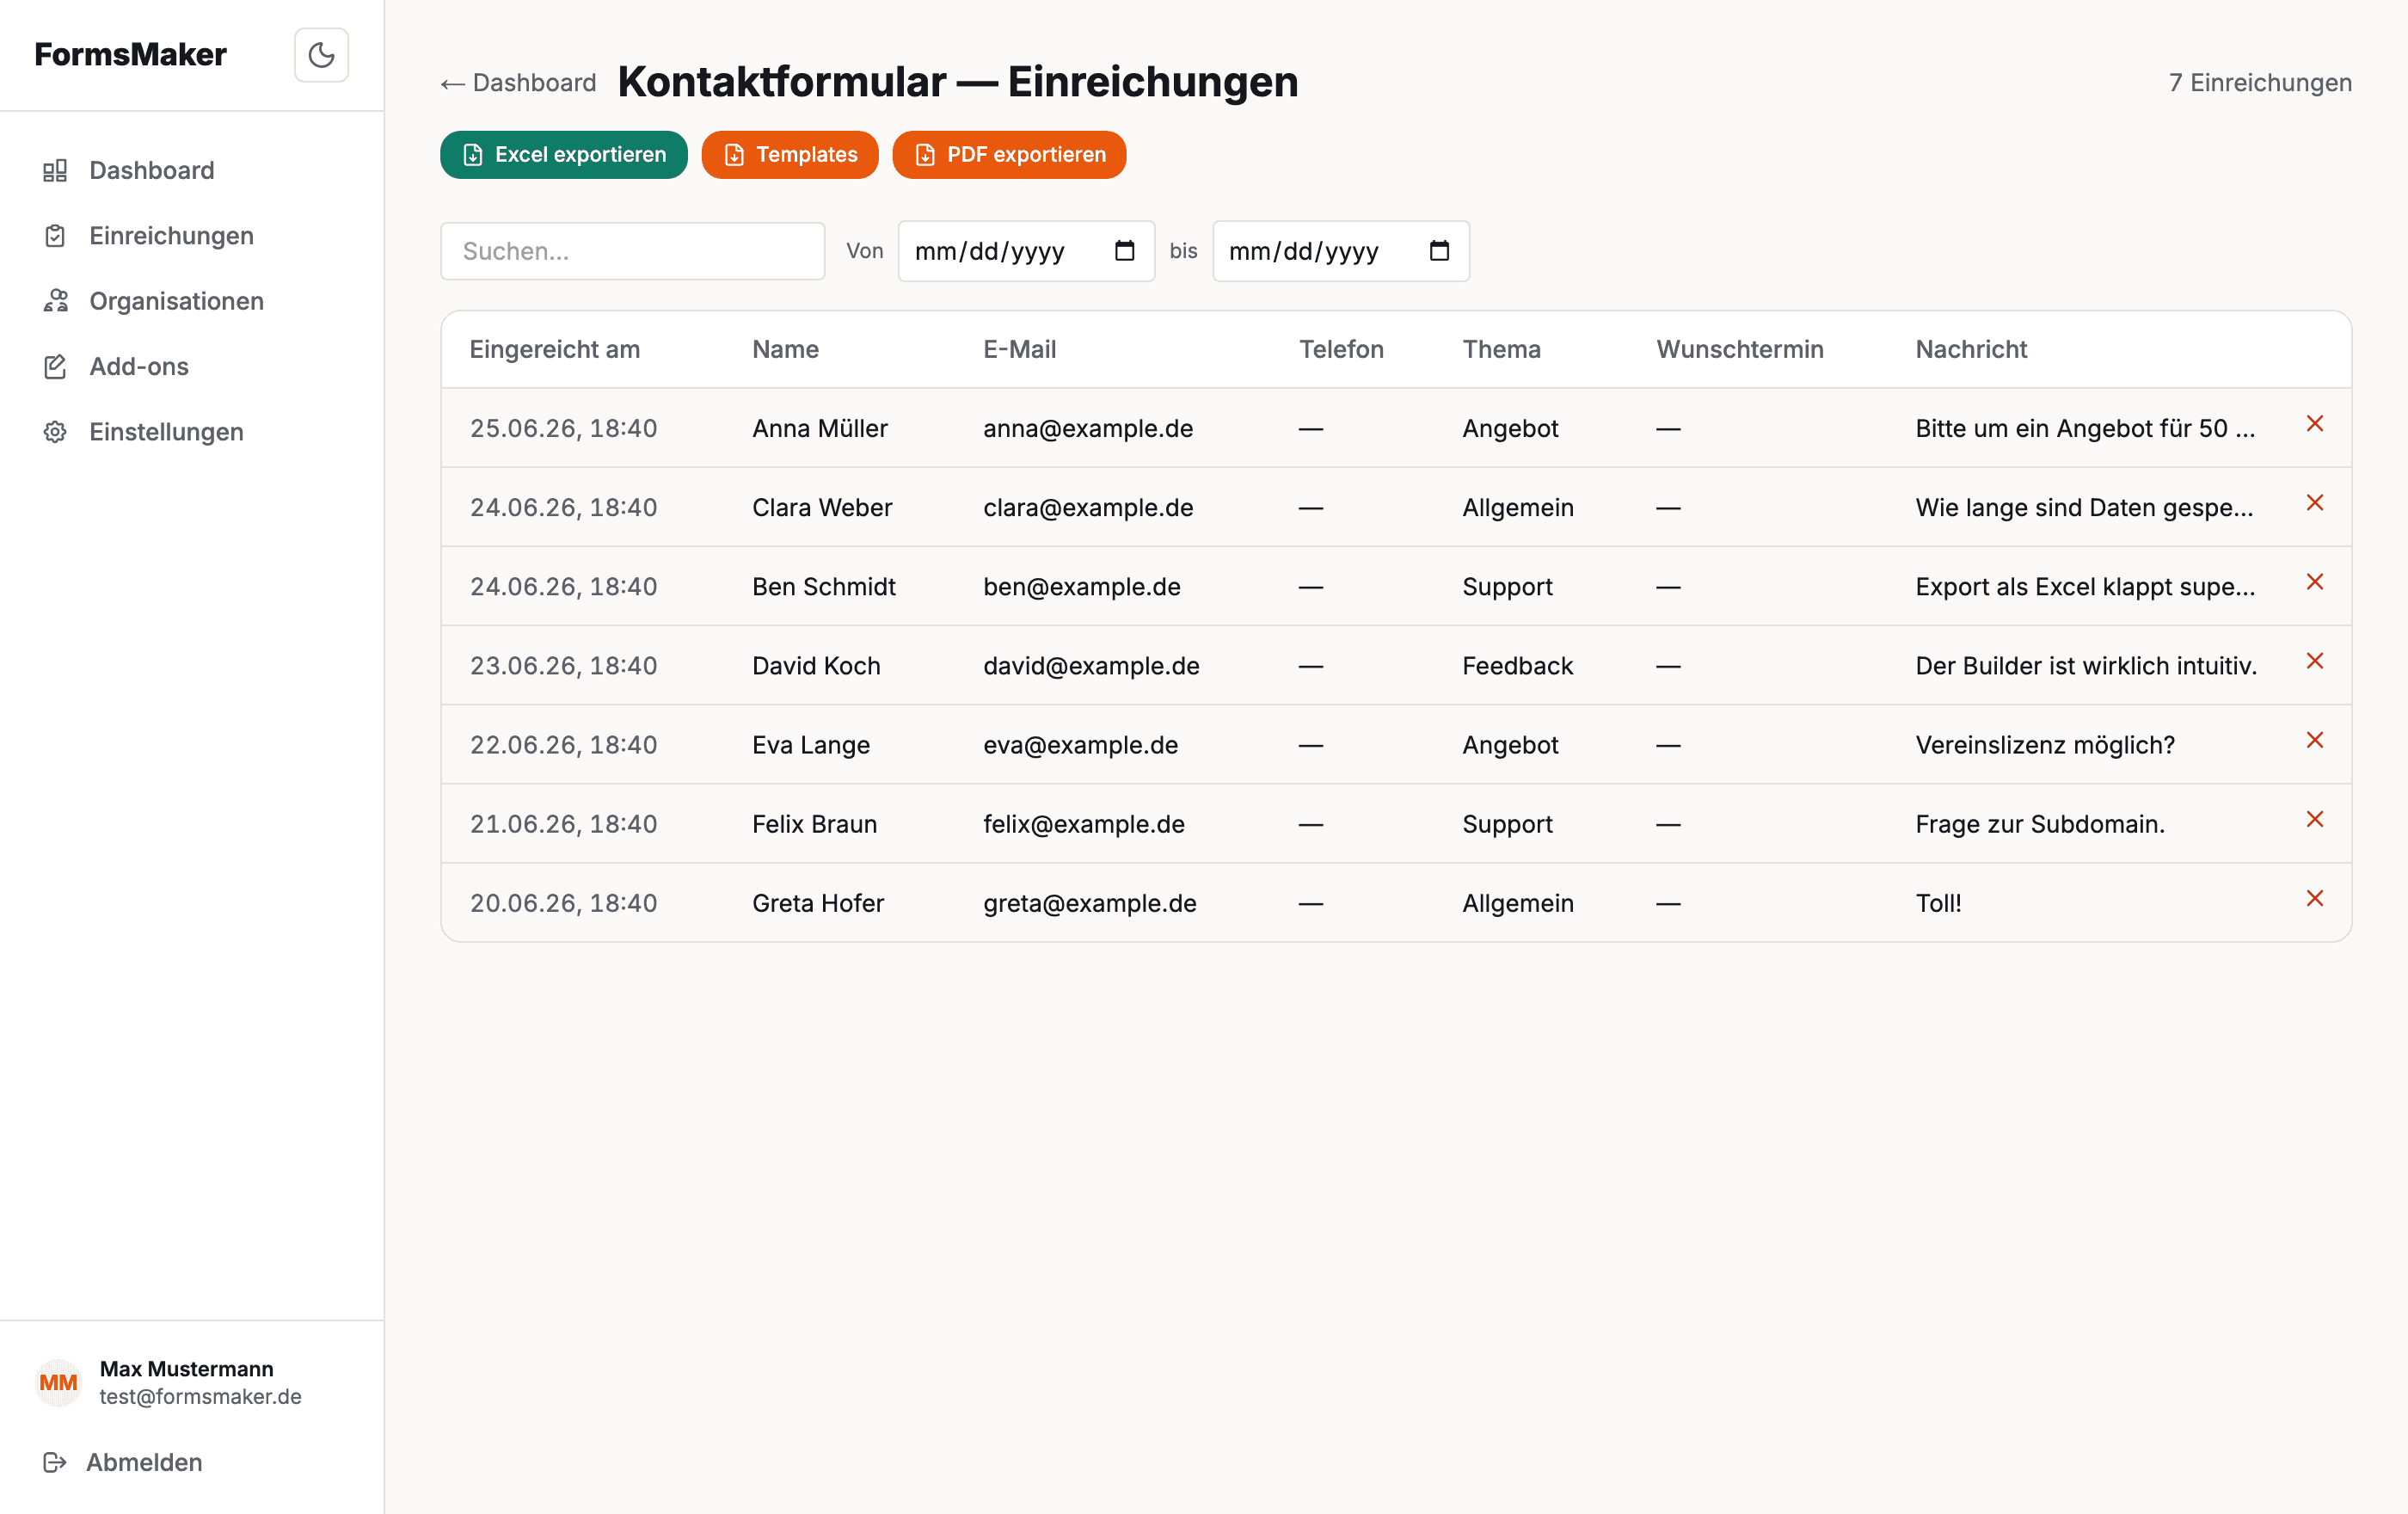The image size is (2408, 1514).
Task: Click the E-Mail column header
Action: [x=1019, y=349]
